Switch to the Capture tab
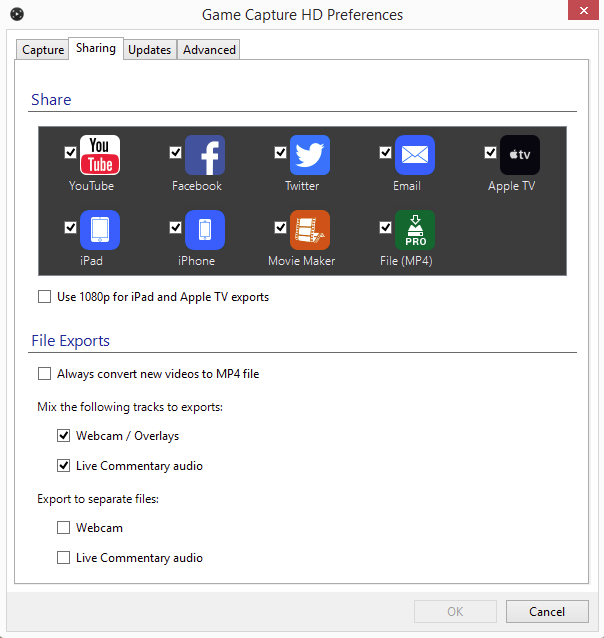Screen dimensions: 604x638 pos(43,50)
